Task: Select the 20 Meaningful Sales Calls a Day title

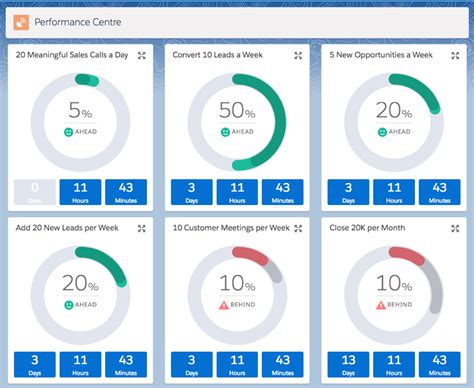Action: tap(72, 55)
